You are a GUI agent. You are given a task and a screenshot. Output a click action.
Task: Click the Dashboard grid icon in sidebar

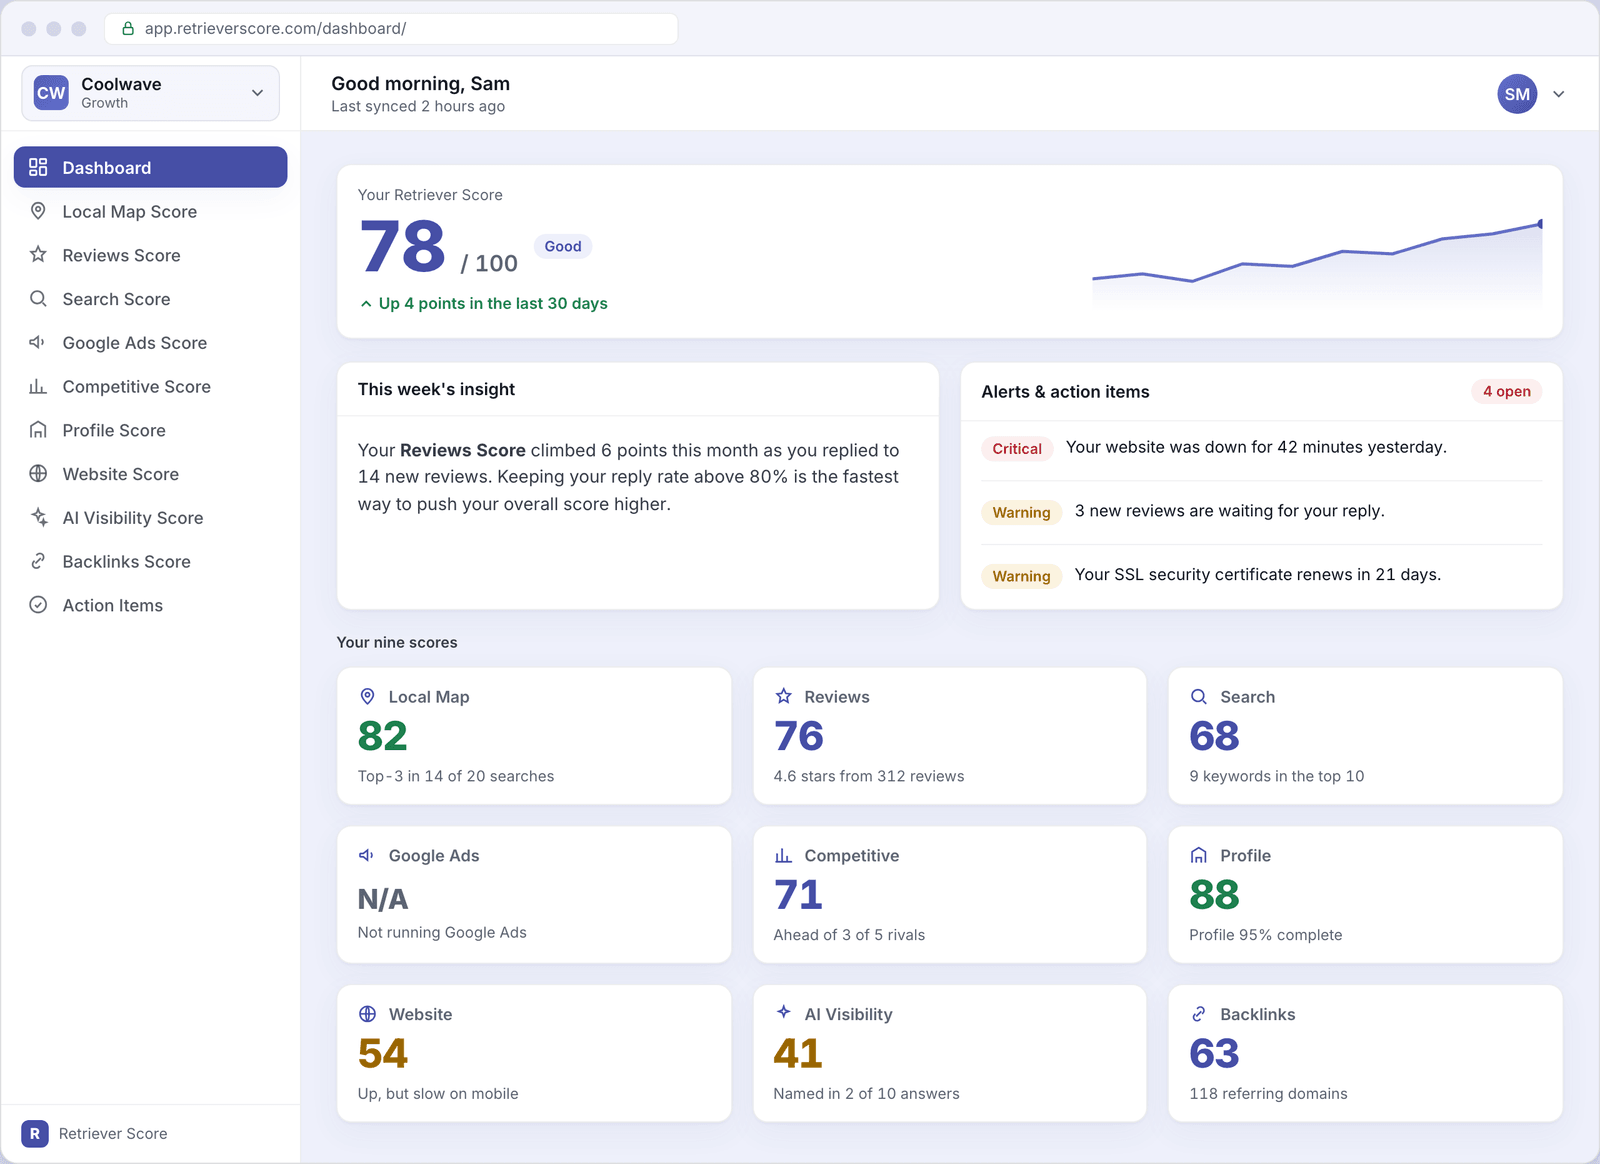coord(38,167)
